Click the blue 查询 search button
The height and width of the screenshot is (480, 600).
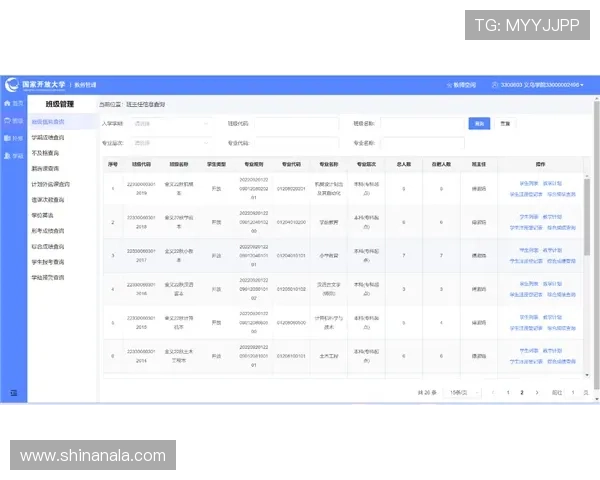pyautogui.click(x=479, y=124)
